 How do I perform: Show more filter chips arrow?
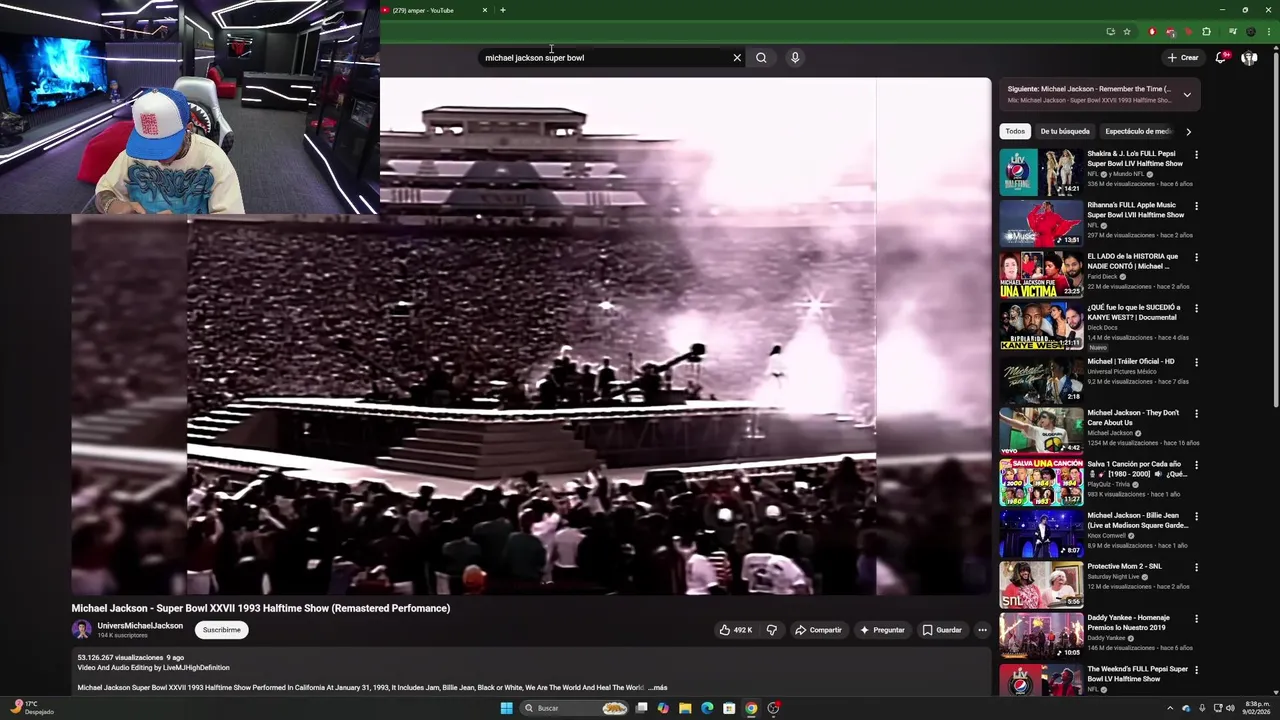(x=1188, y=131)
